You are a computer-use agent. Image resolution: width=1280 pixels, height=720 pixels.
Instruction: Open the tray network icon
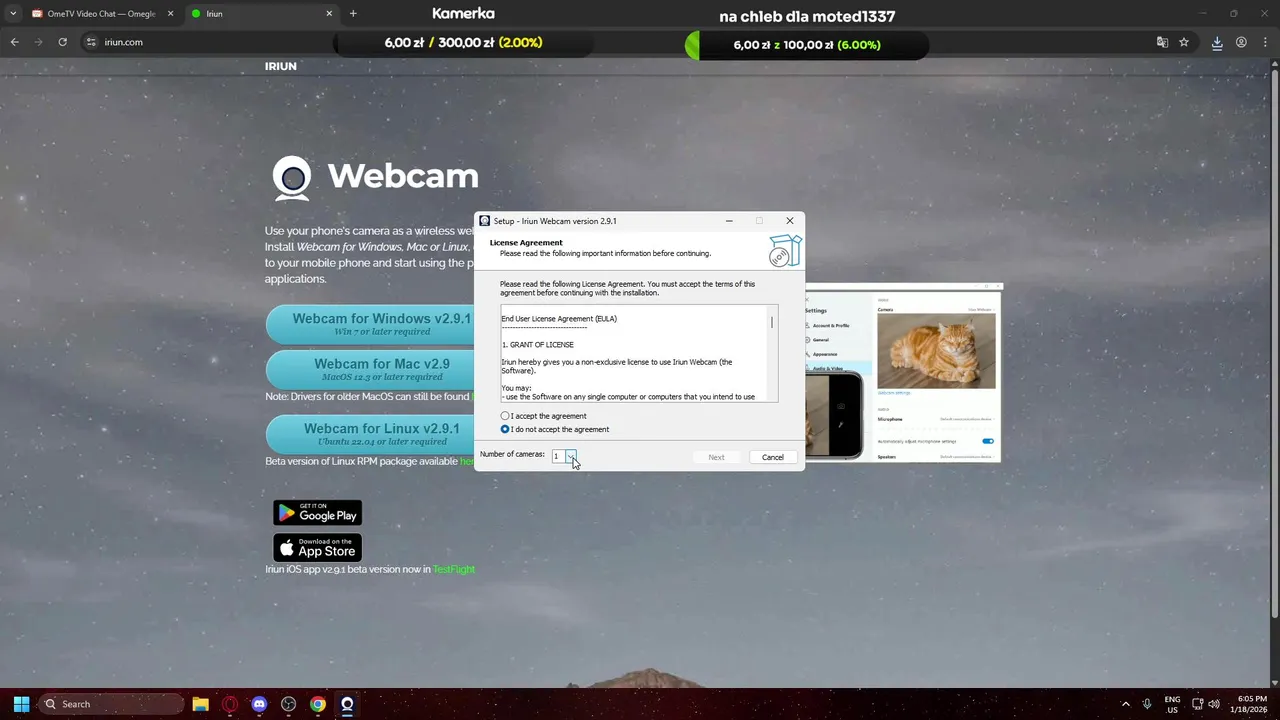point(1197,704)
